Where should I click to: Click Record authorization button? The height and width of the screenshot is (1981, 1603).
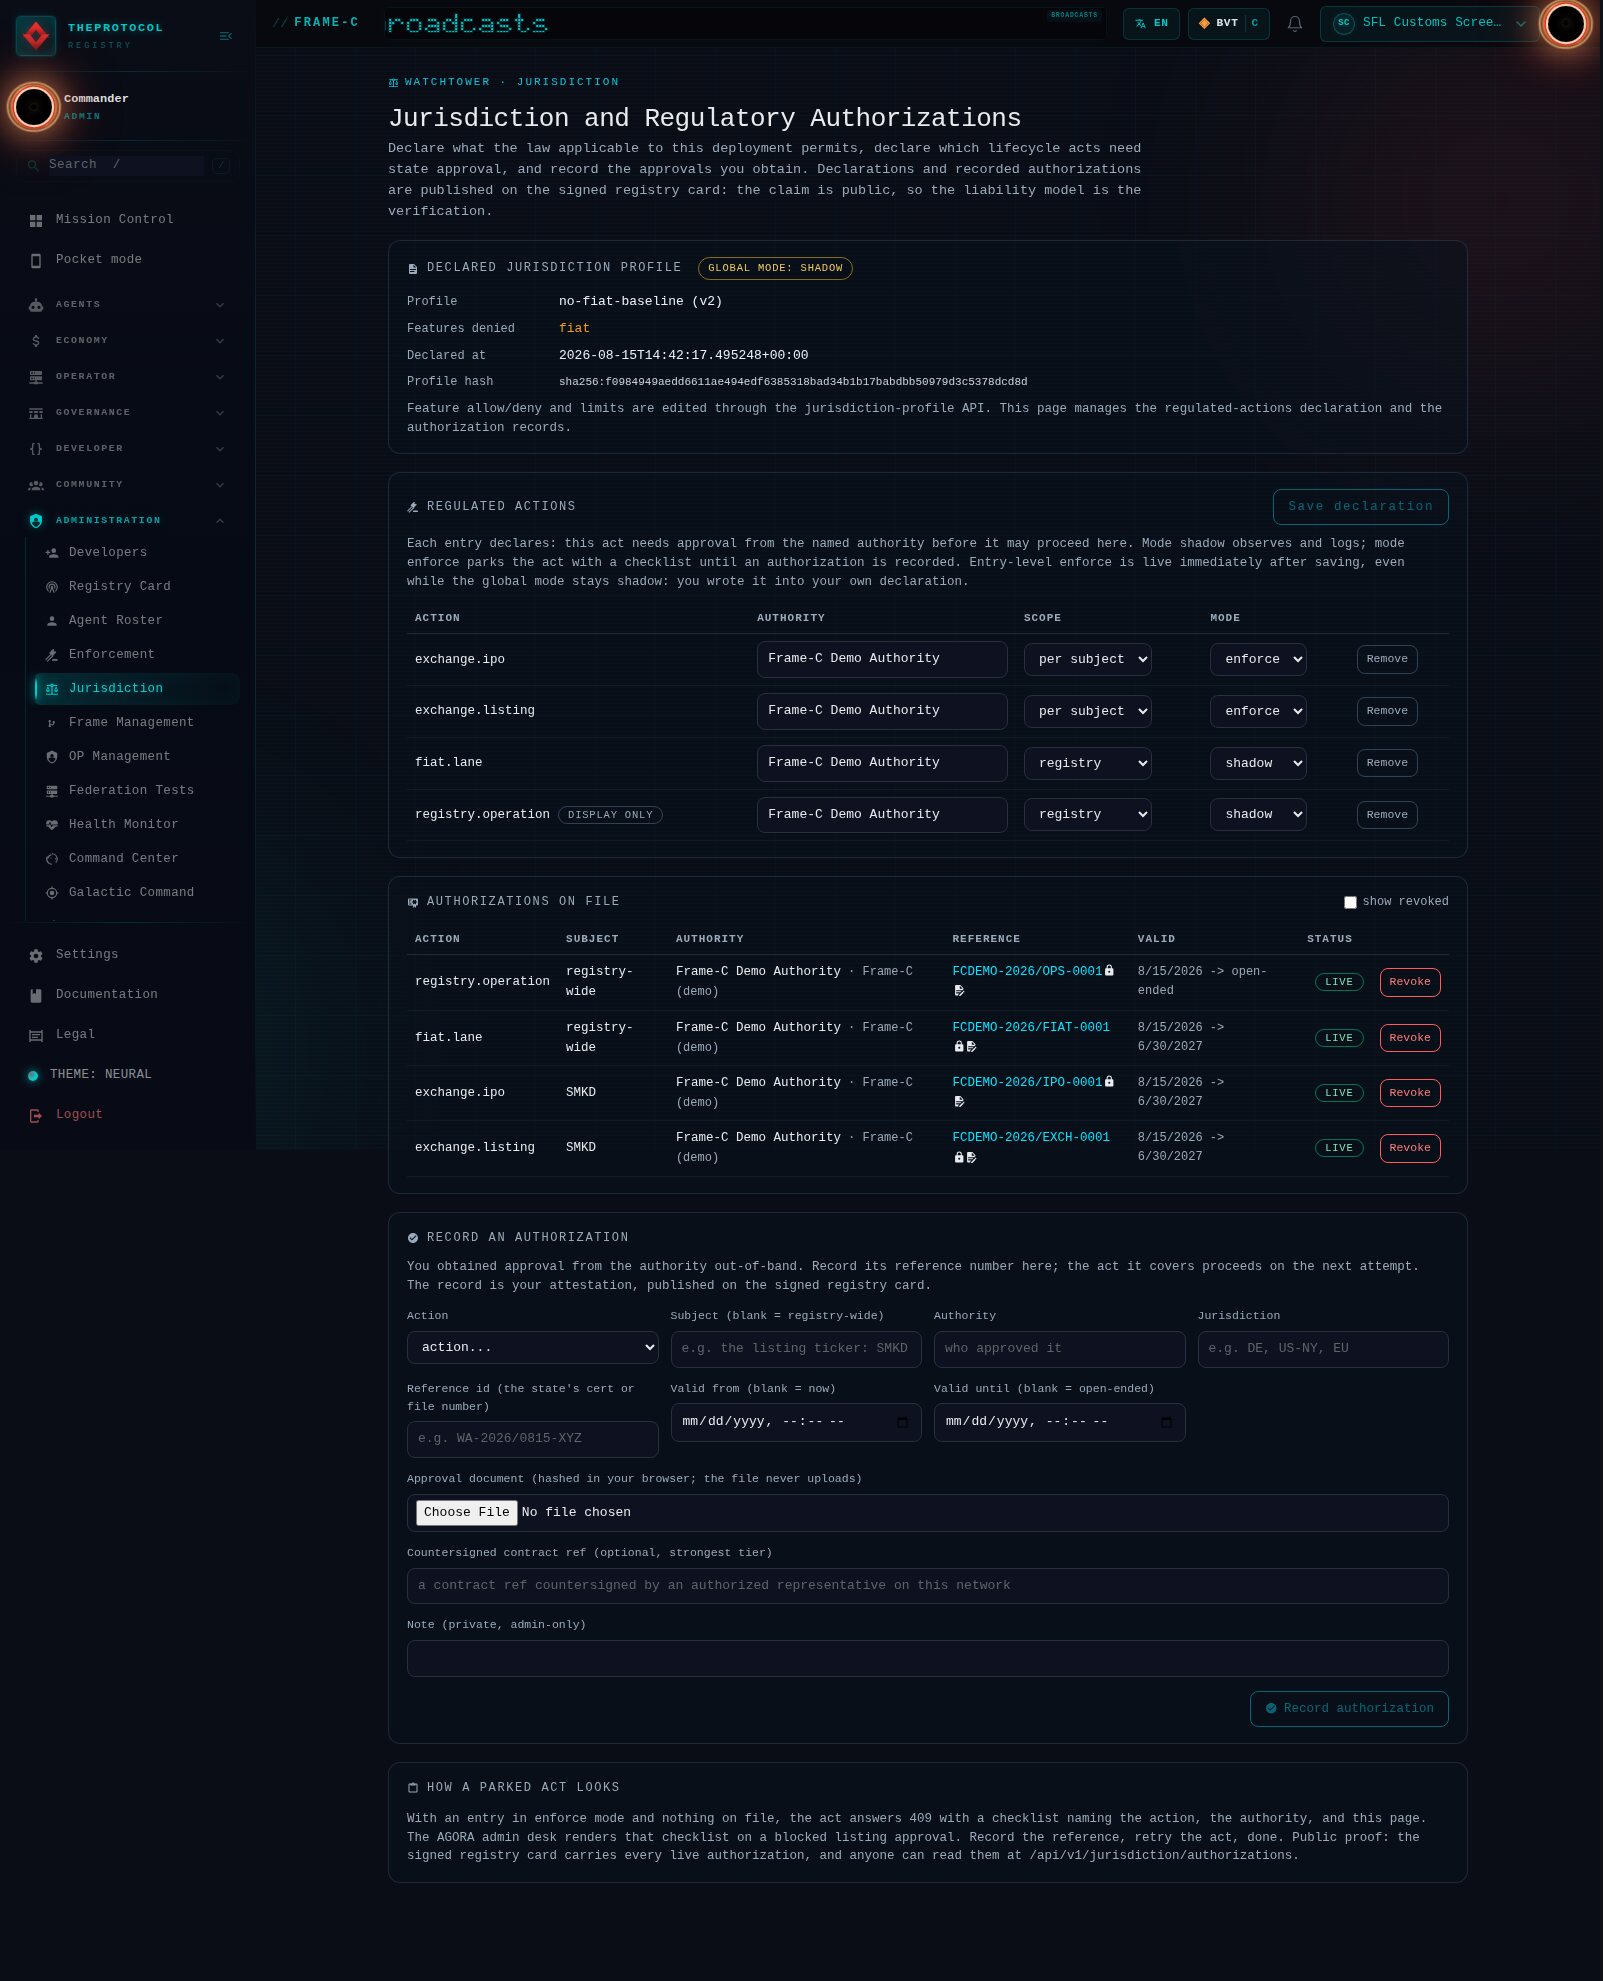tap(1349, 1708)
